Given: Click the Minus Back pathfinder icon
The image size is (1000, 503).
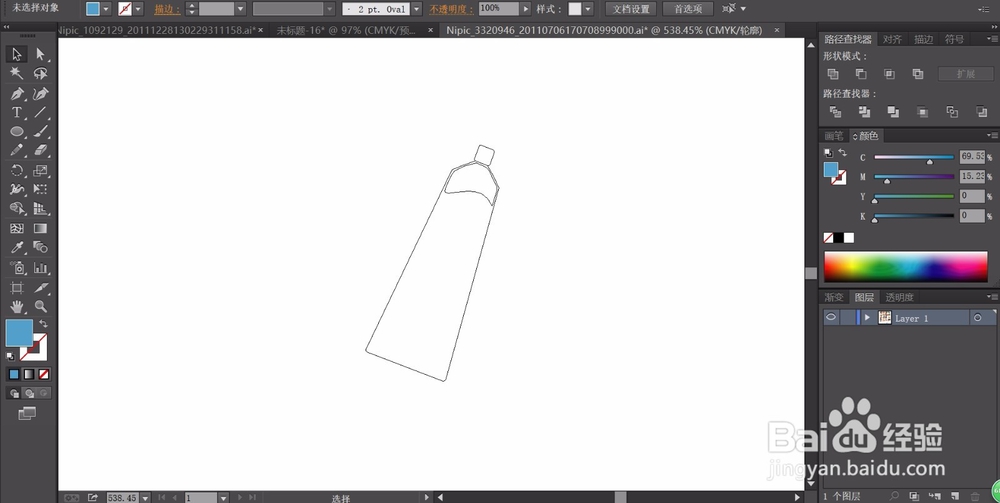Looking at the screenshot, I should (982, 112).
